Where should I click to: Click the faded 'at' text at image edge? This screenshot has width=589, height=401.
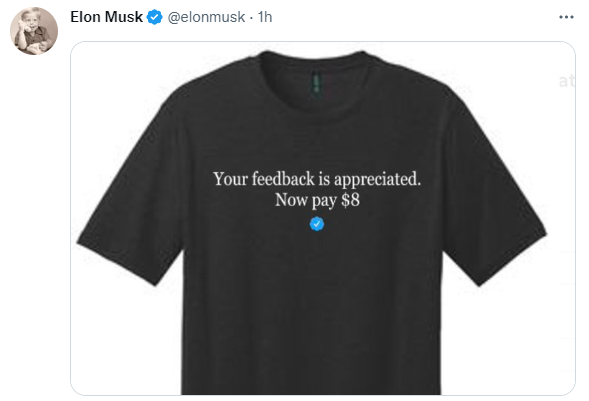coord(566,81)
